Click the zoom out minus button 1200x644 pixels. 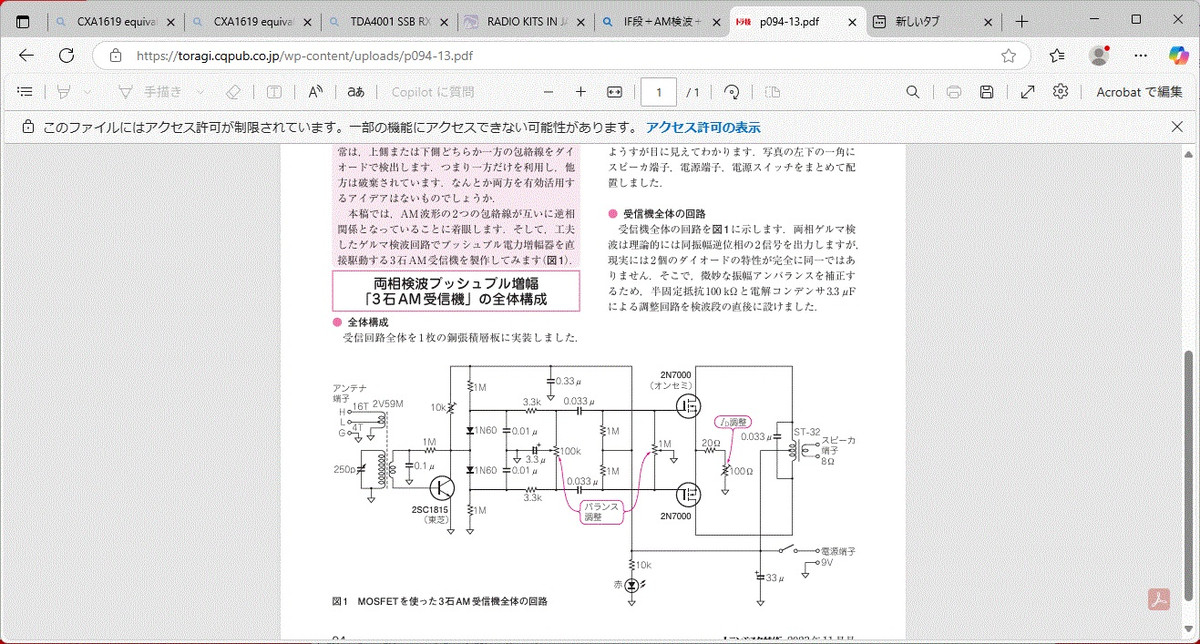(548, 92)
